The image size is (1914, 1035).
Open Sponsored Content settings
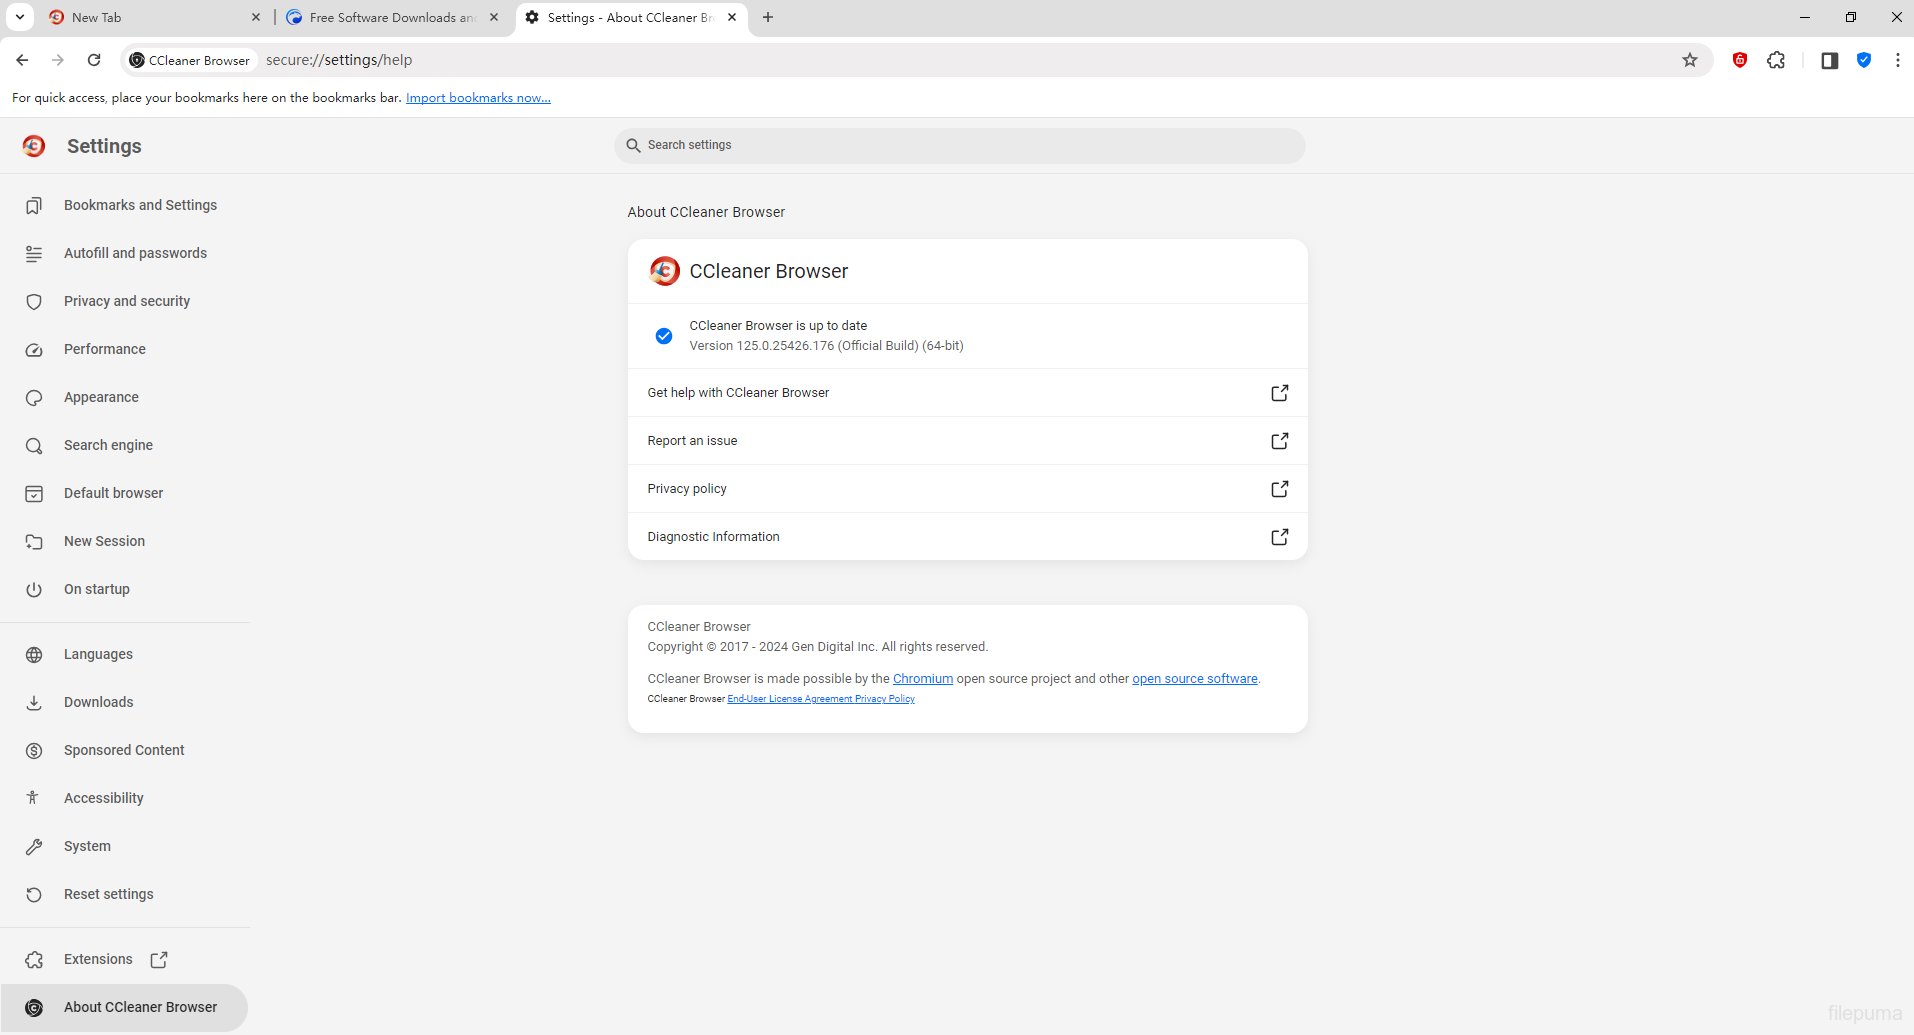coord(125,750)
